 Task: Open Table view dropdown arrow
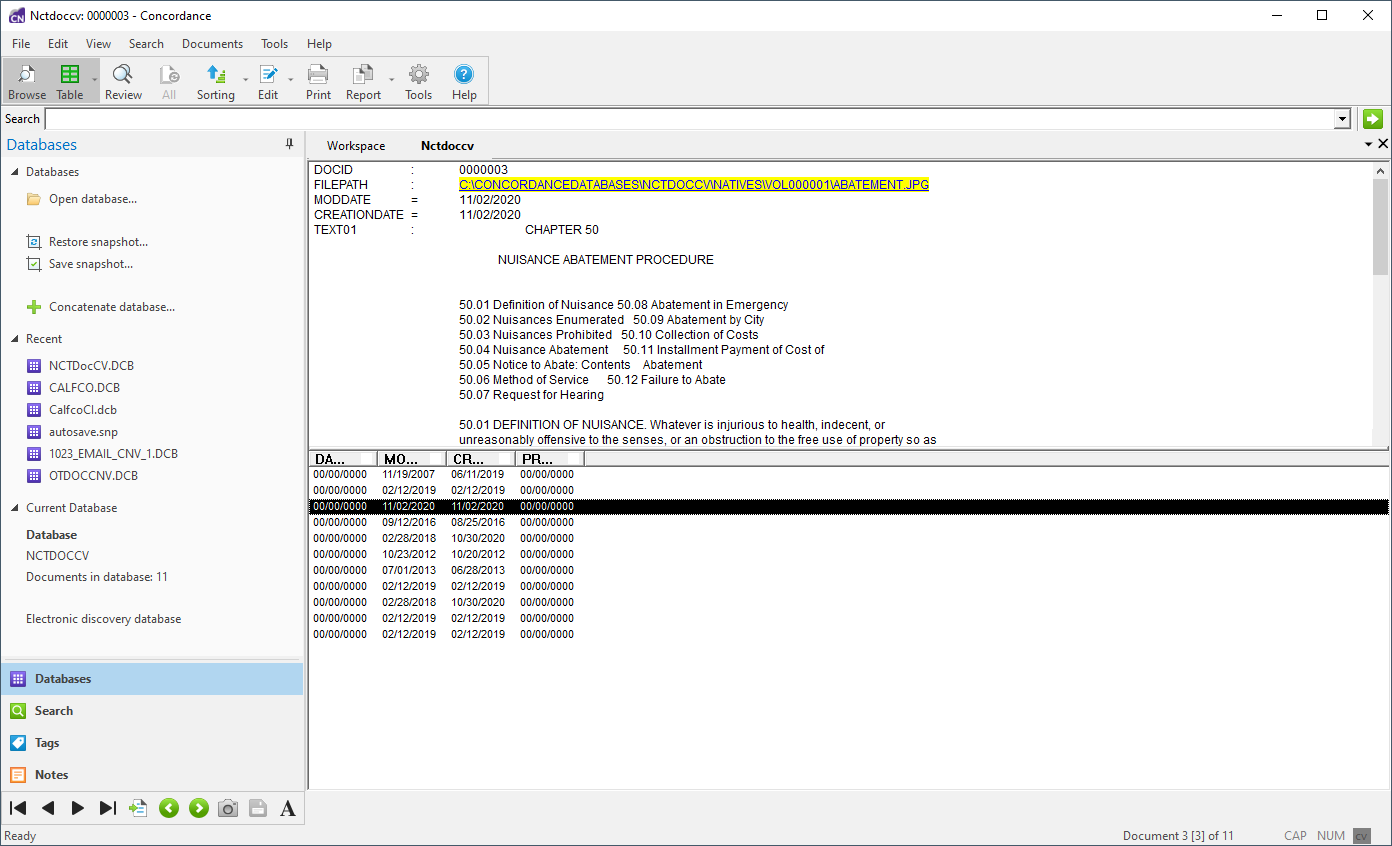click(95, 81)
